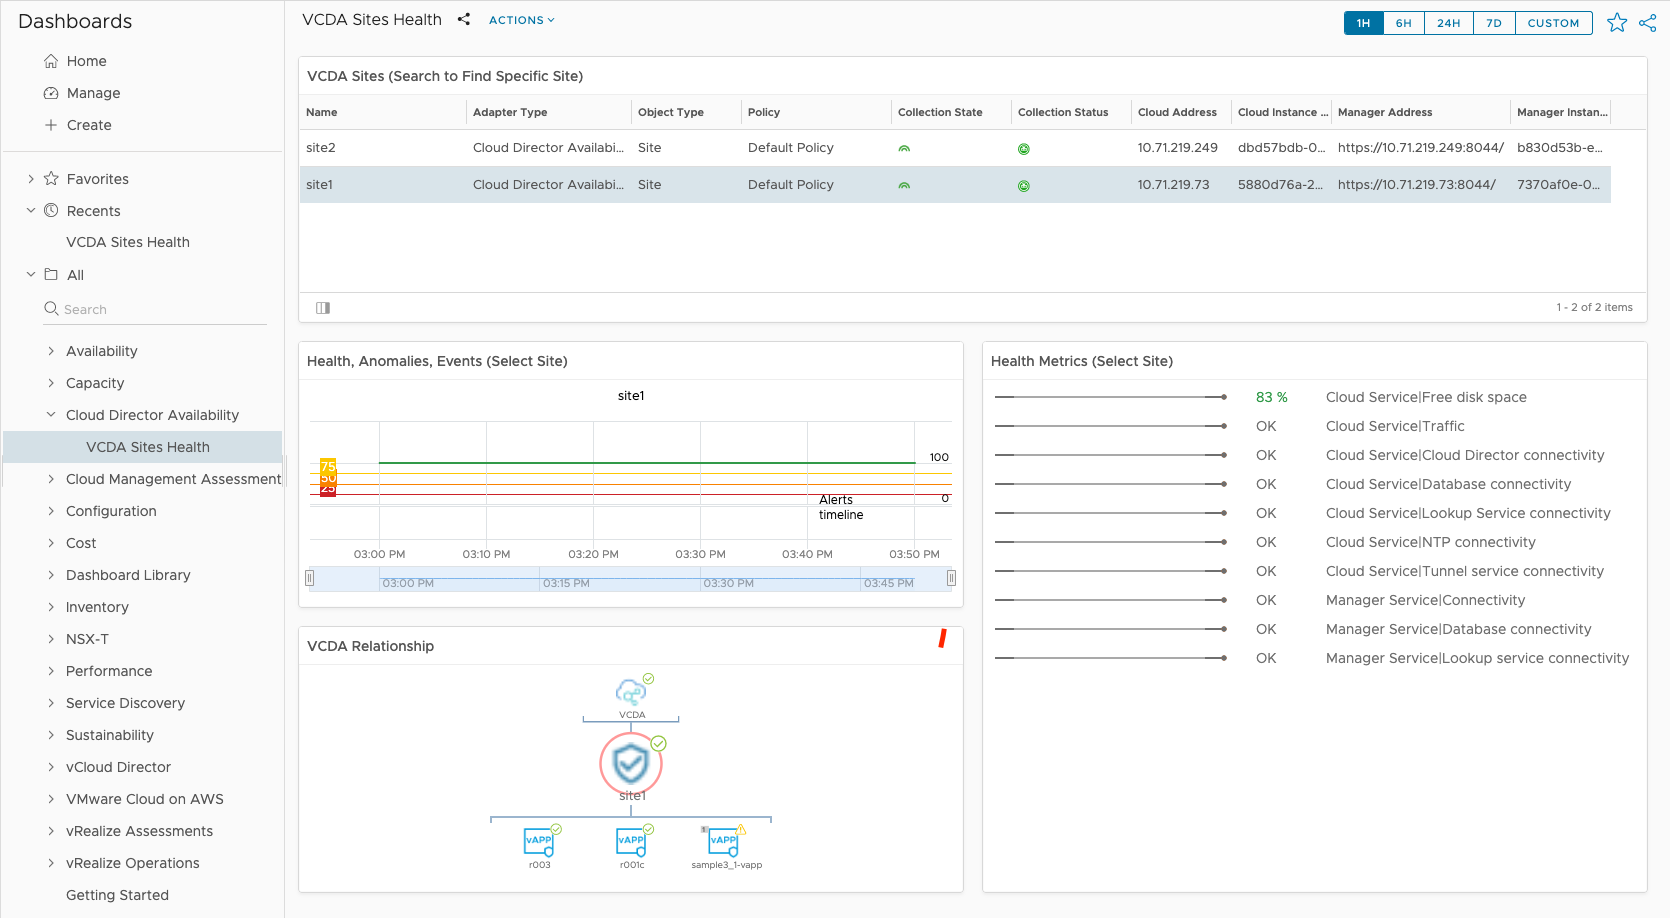Open Manage in the Dashboards sidebar
Image resolution: width=1670 pixels, height=918 pixels.
pyautogui.click(x=93, y=93)
